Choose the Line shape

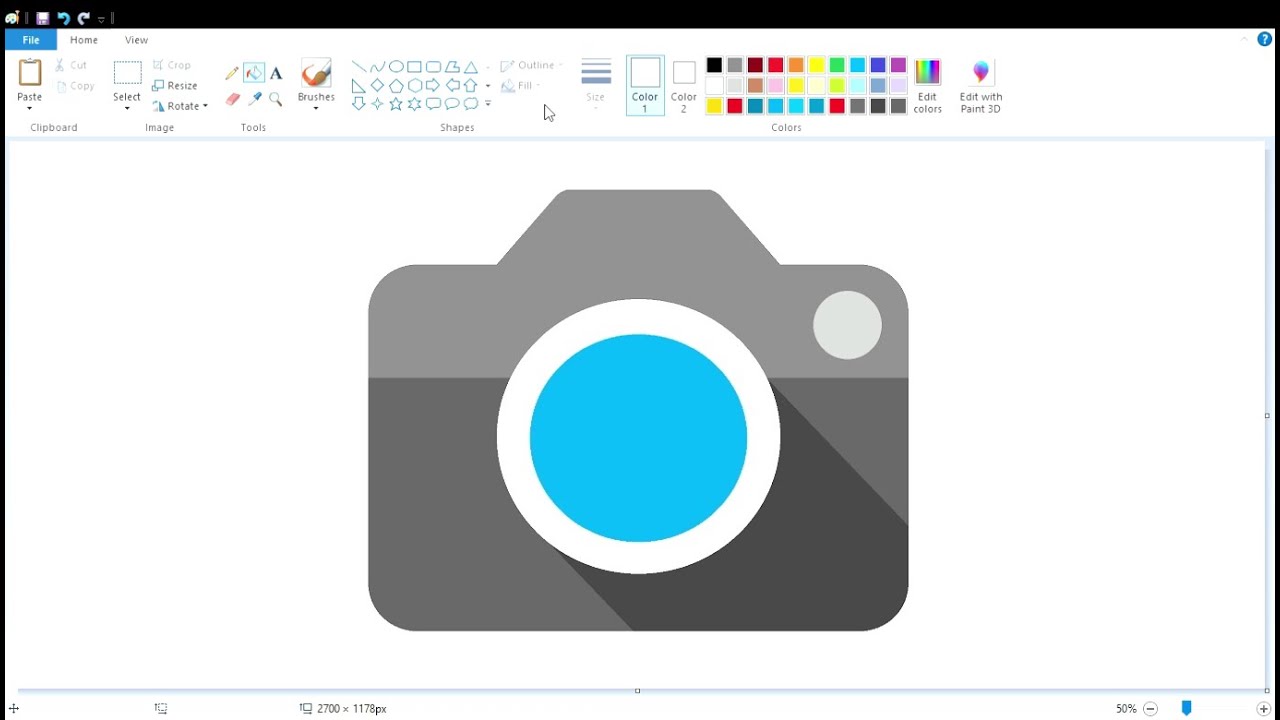coord(358,67)
